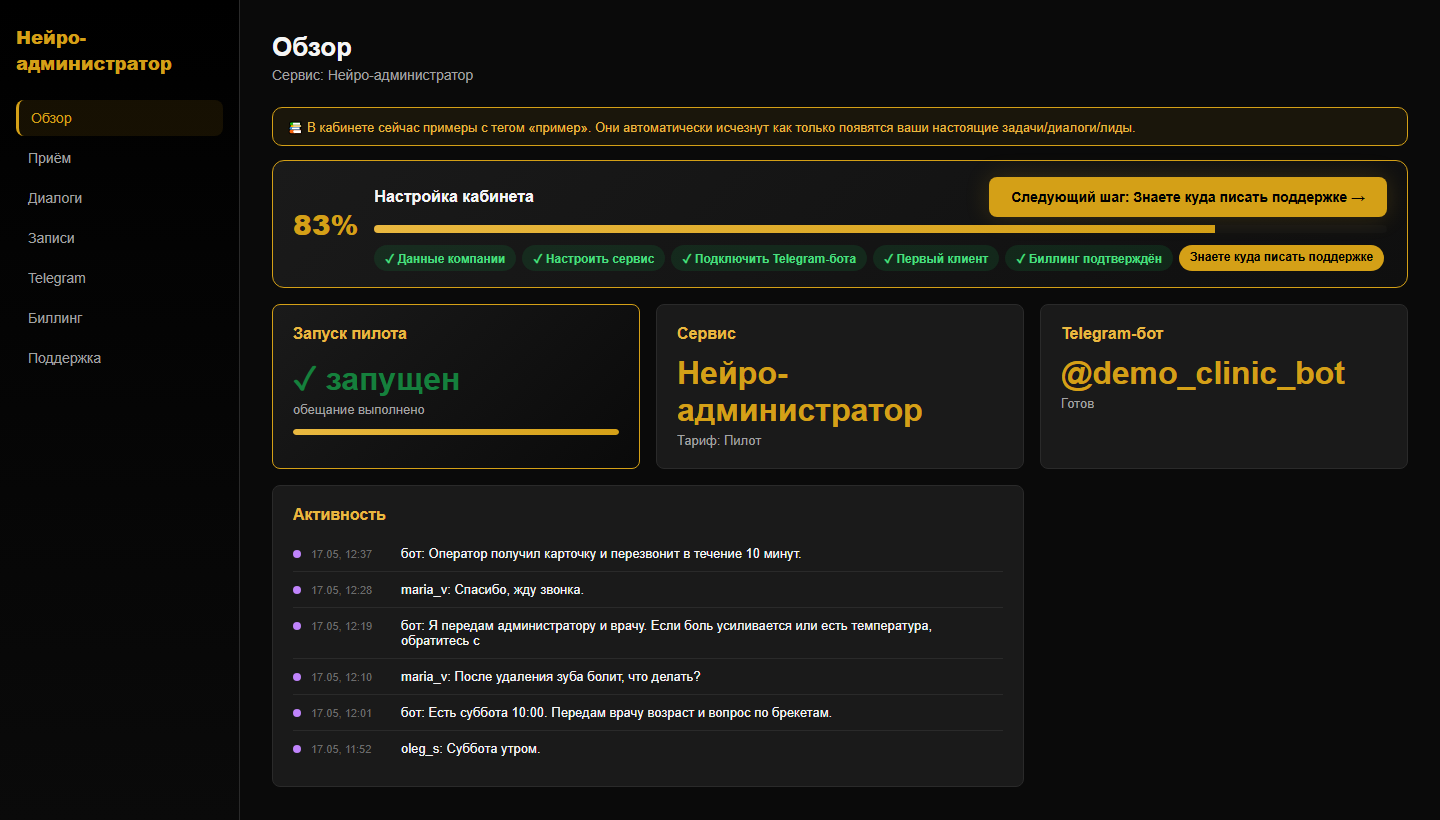
Task: Click the Активность panel heading
Action: (339, 514)
